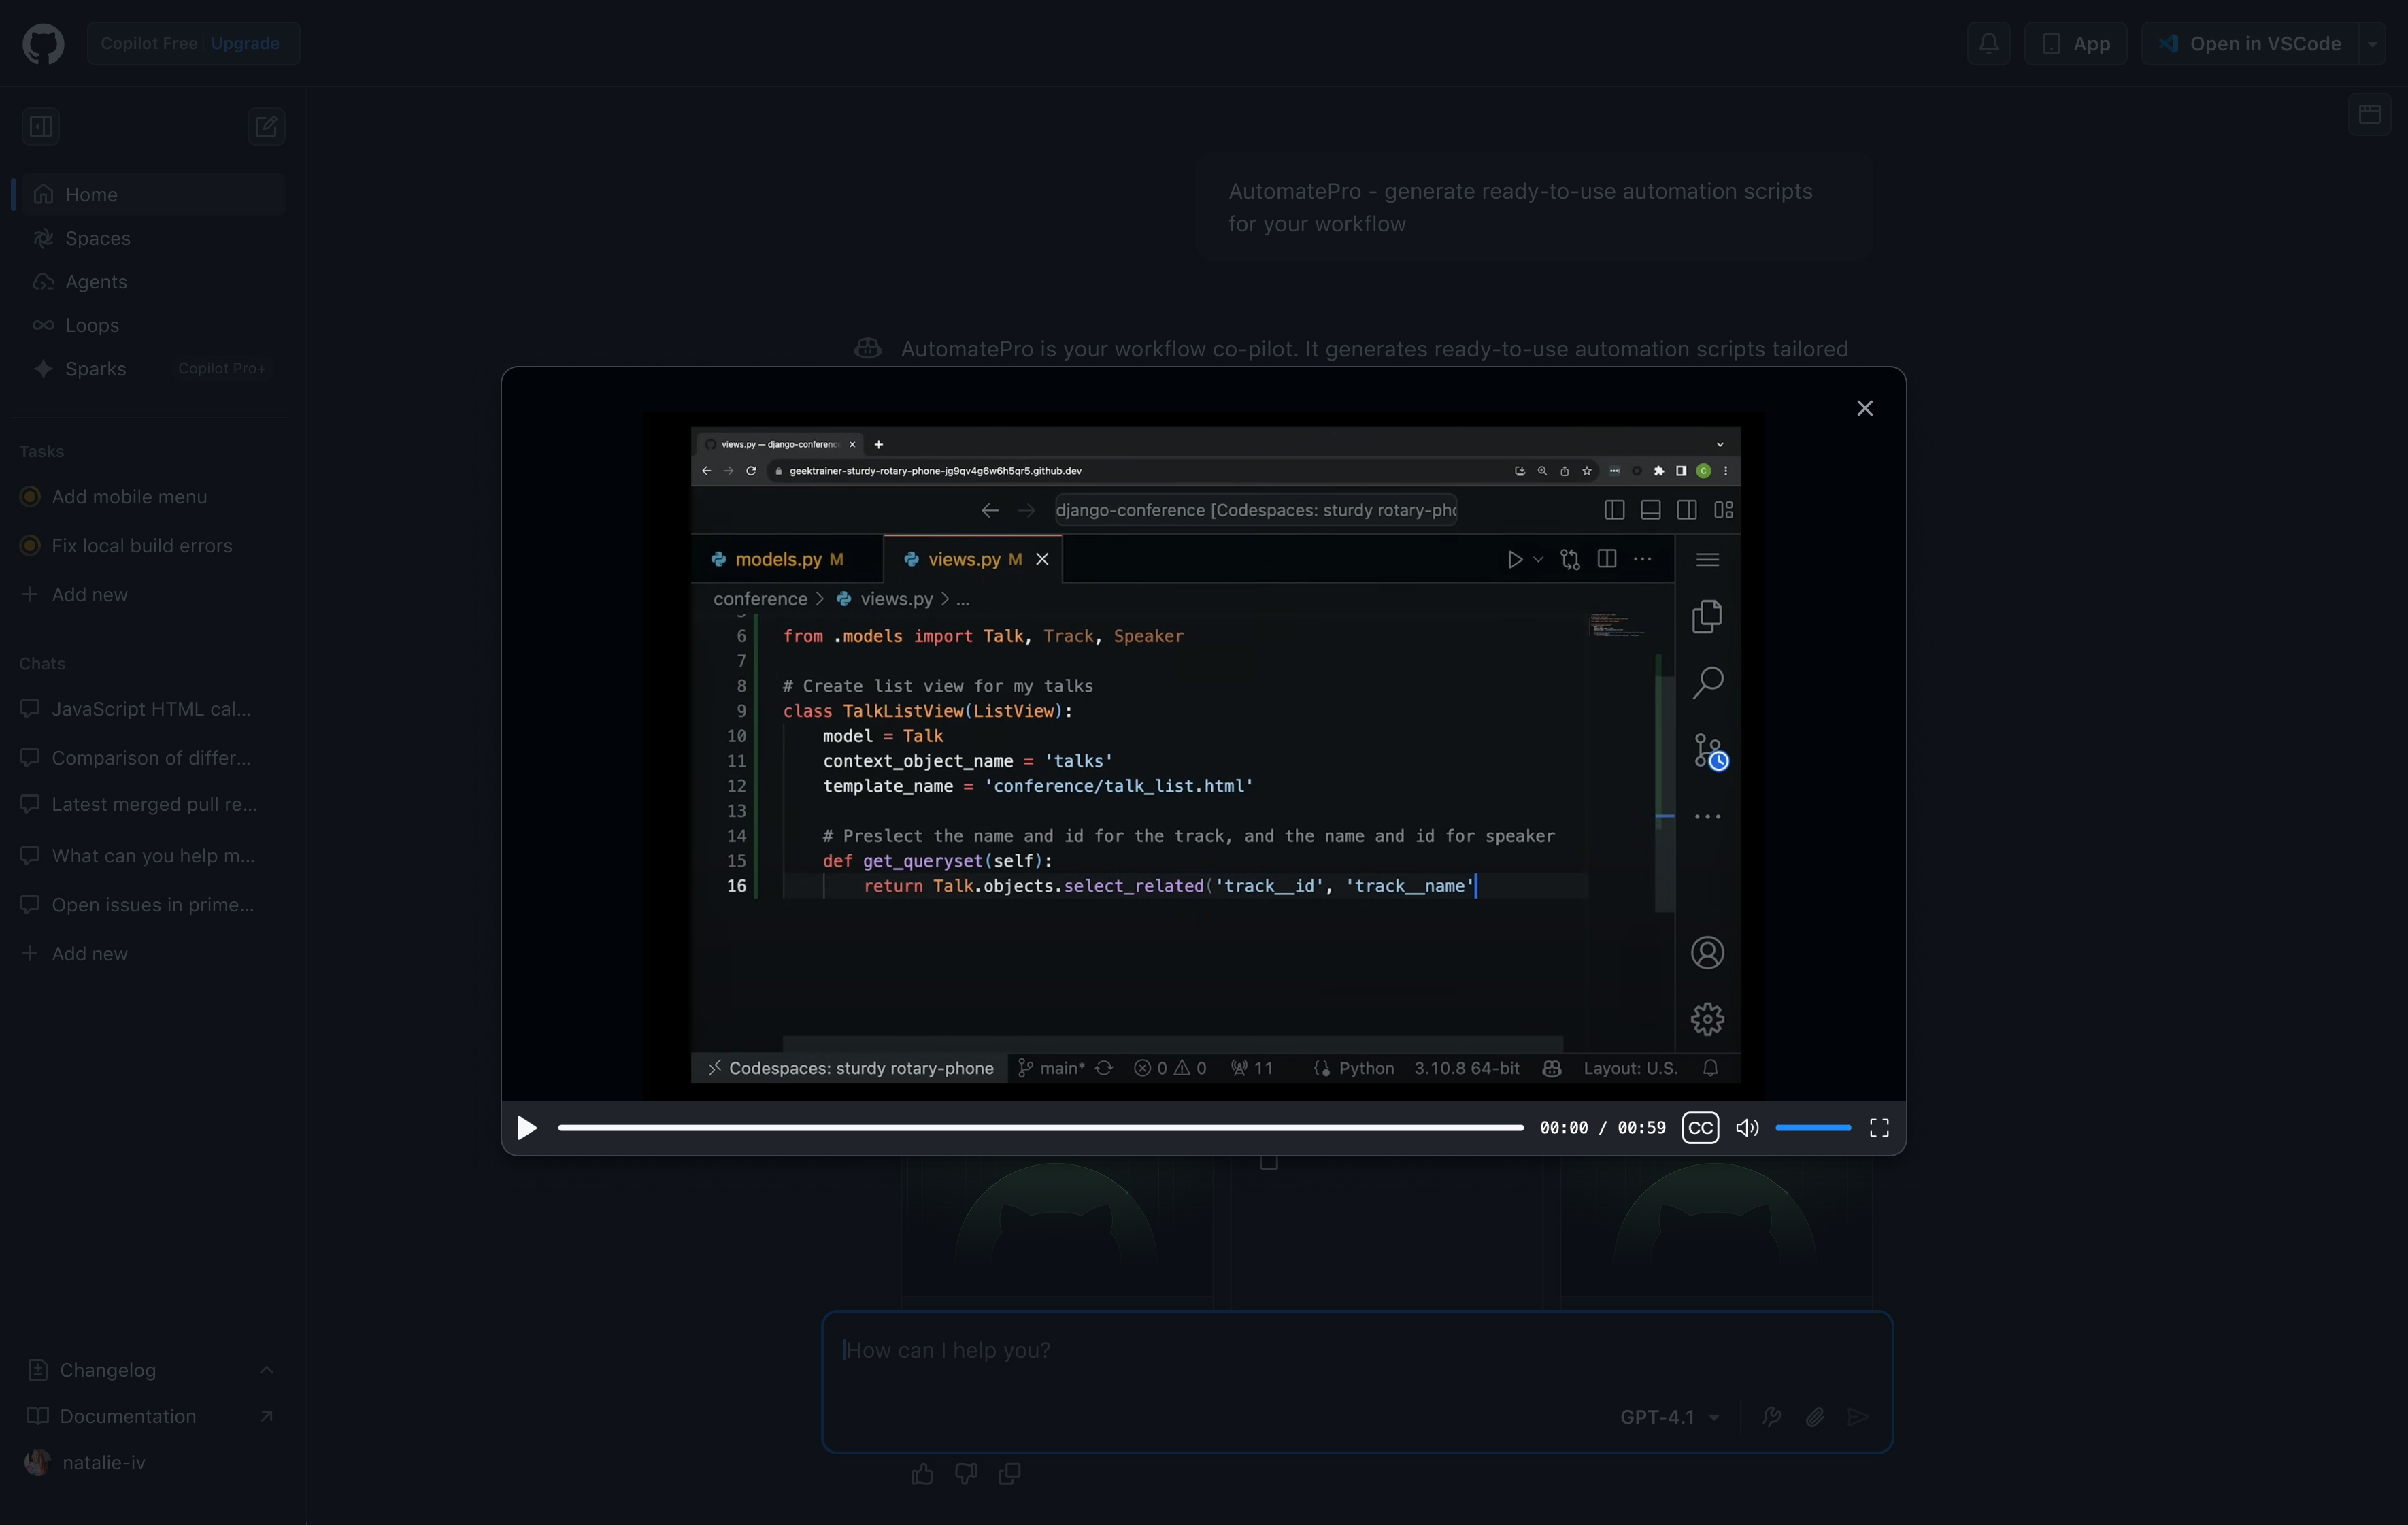
Task: Start a new chat with compose icon
Action: click(266, 127)
